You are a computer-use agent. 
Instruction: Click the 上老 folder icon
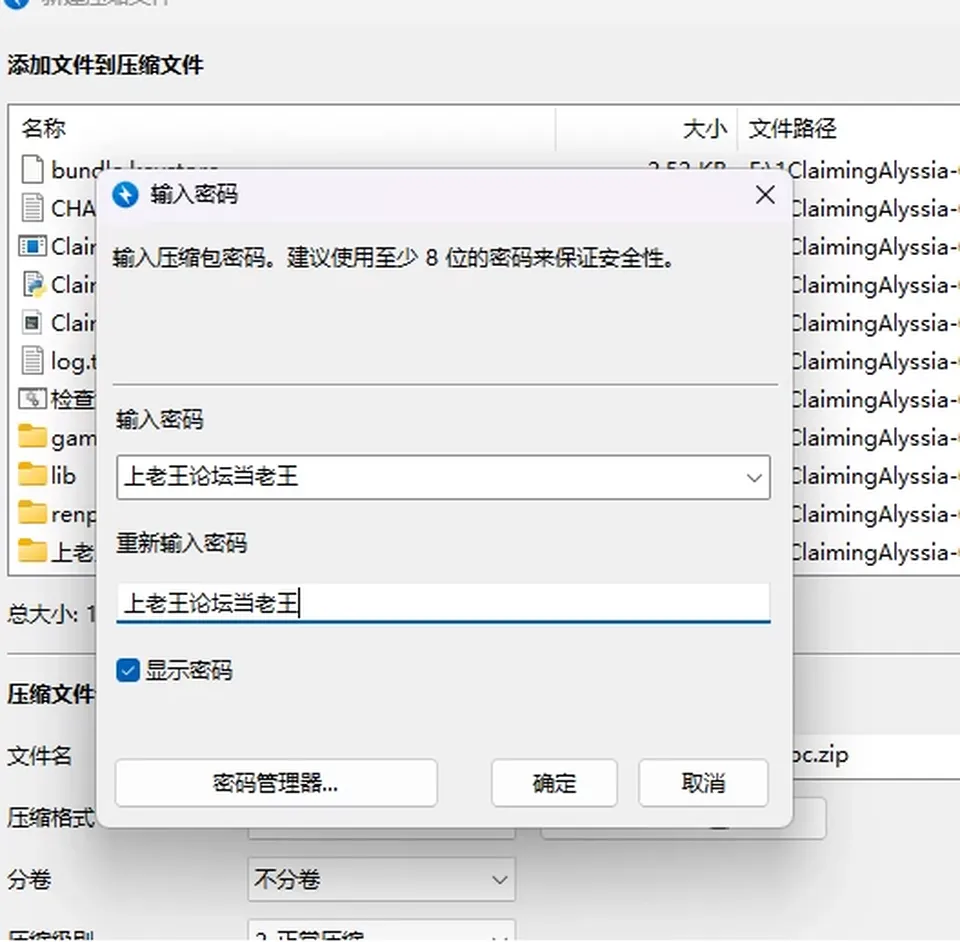[x=32, y=551]
